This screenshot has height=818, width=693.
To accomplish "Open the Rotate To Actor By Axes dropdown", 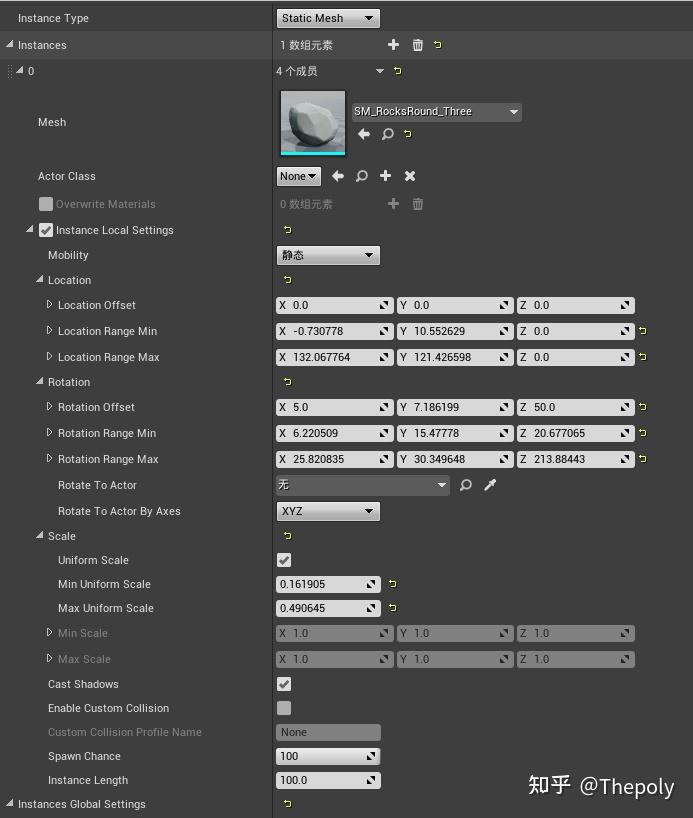I will click(328, 511).
